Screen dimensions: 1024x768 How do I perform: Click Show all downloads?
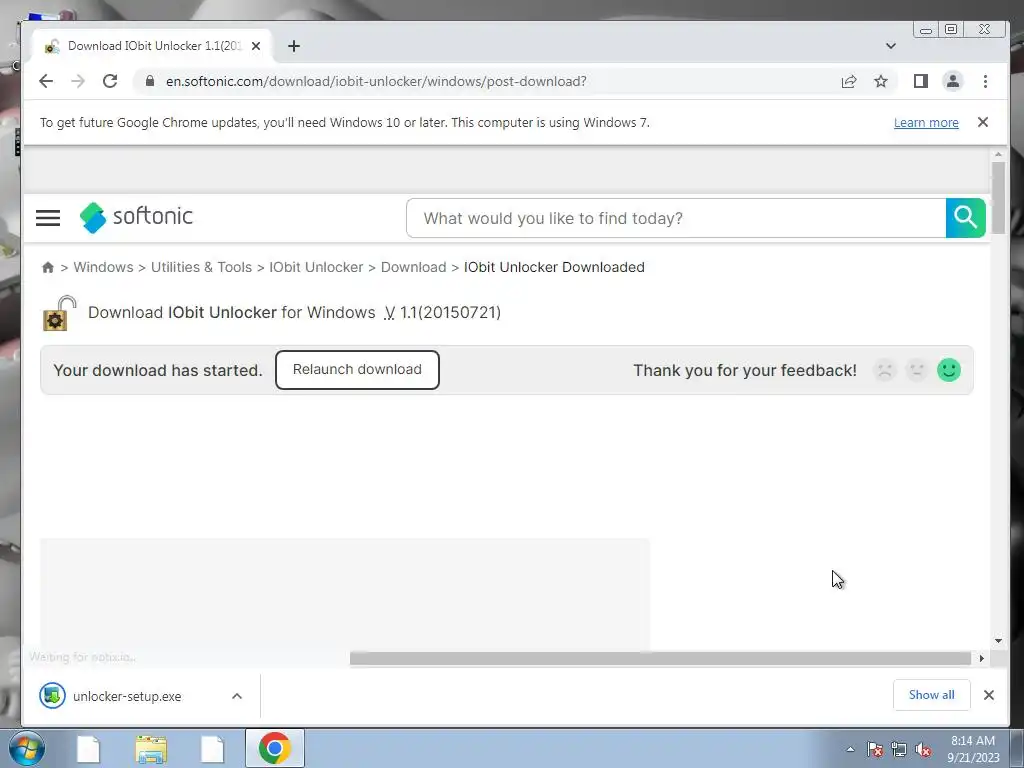(931, 695)
